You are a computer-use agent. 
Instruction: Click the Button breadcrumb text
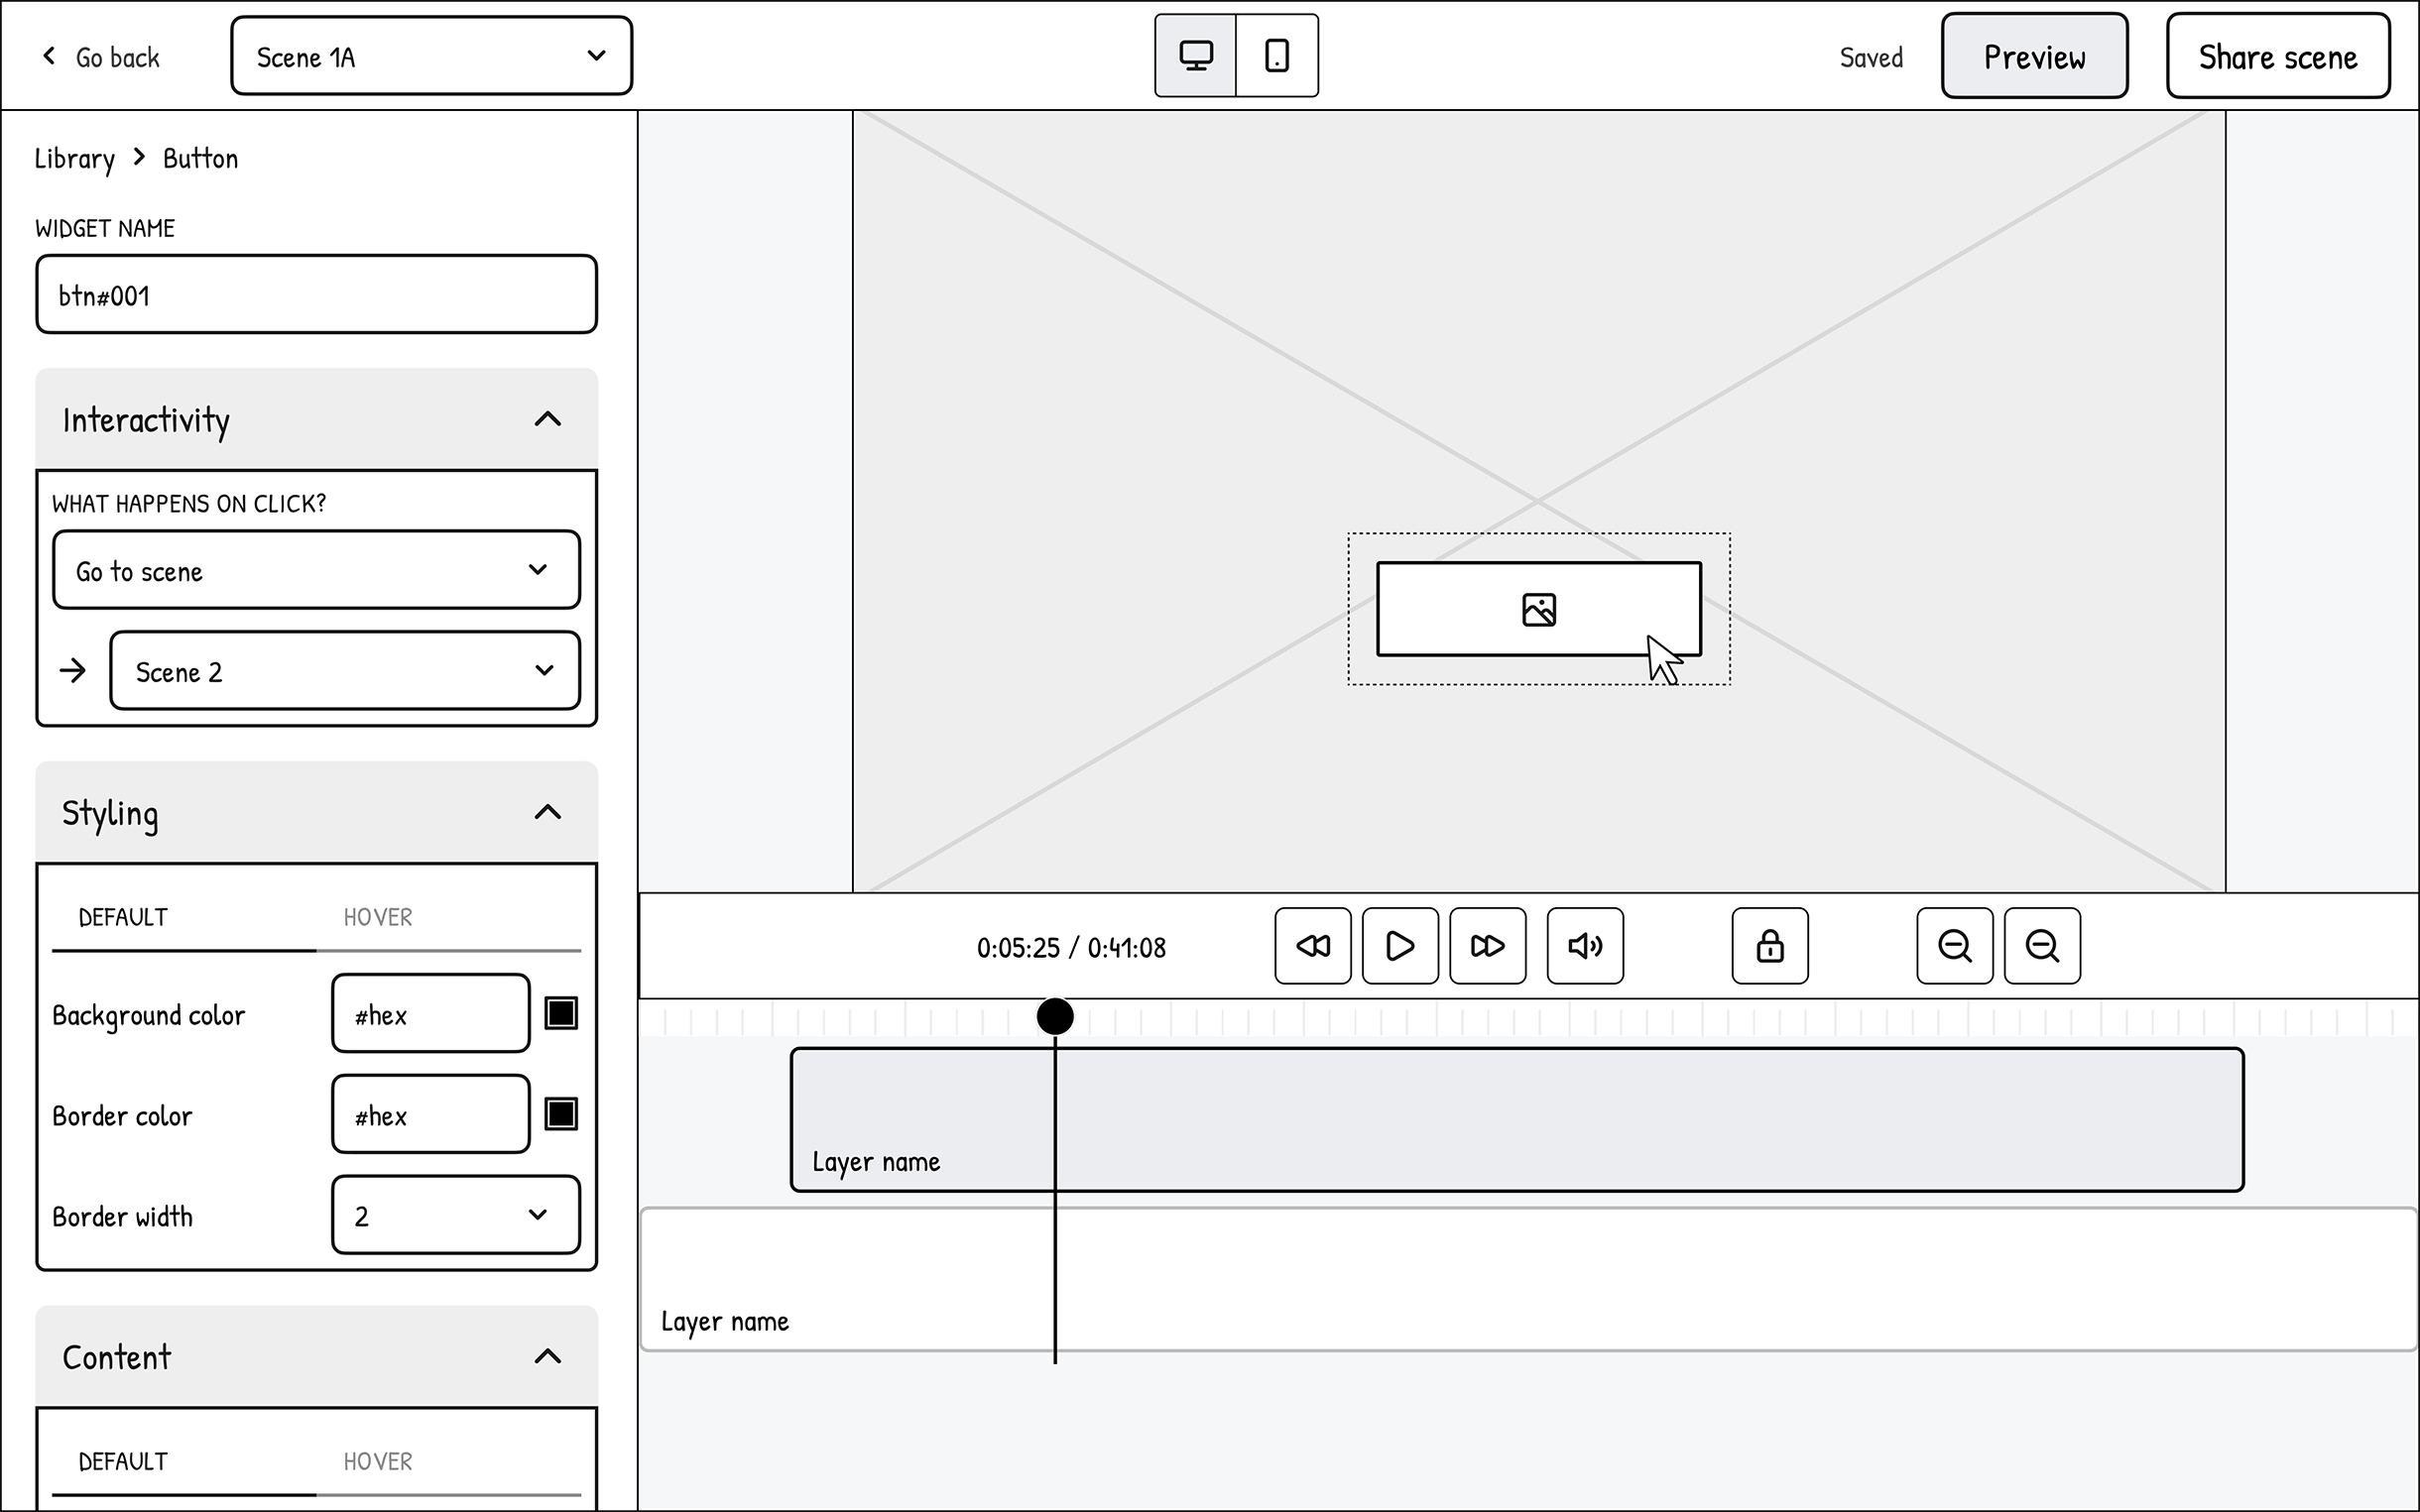(201, 159)
